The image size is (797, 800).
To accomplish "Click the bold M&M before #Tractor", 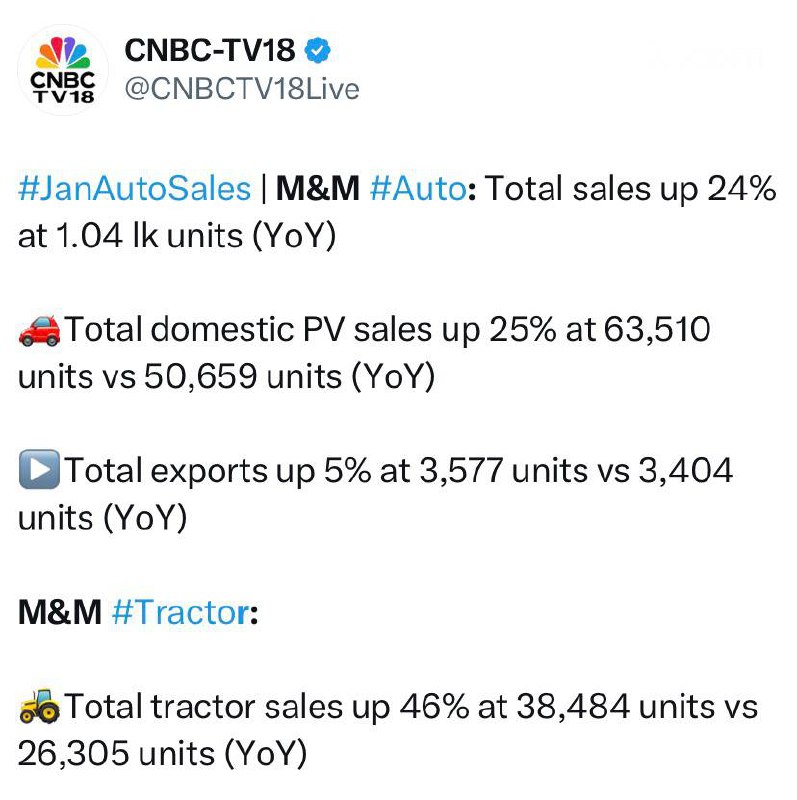I will [x=60, y=612].
